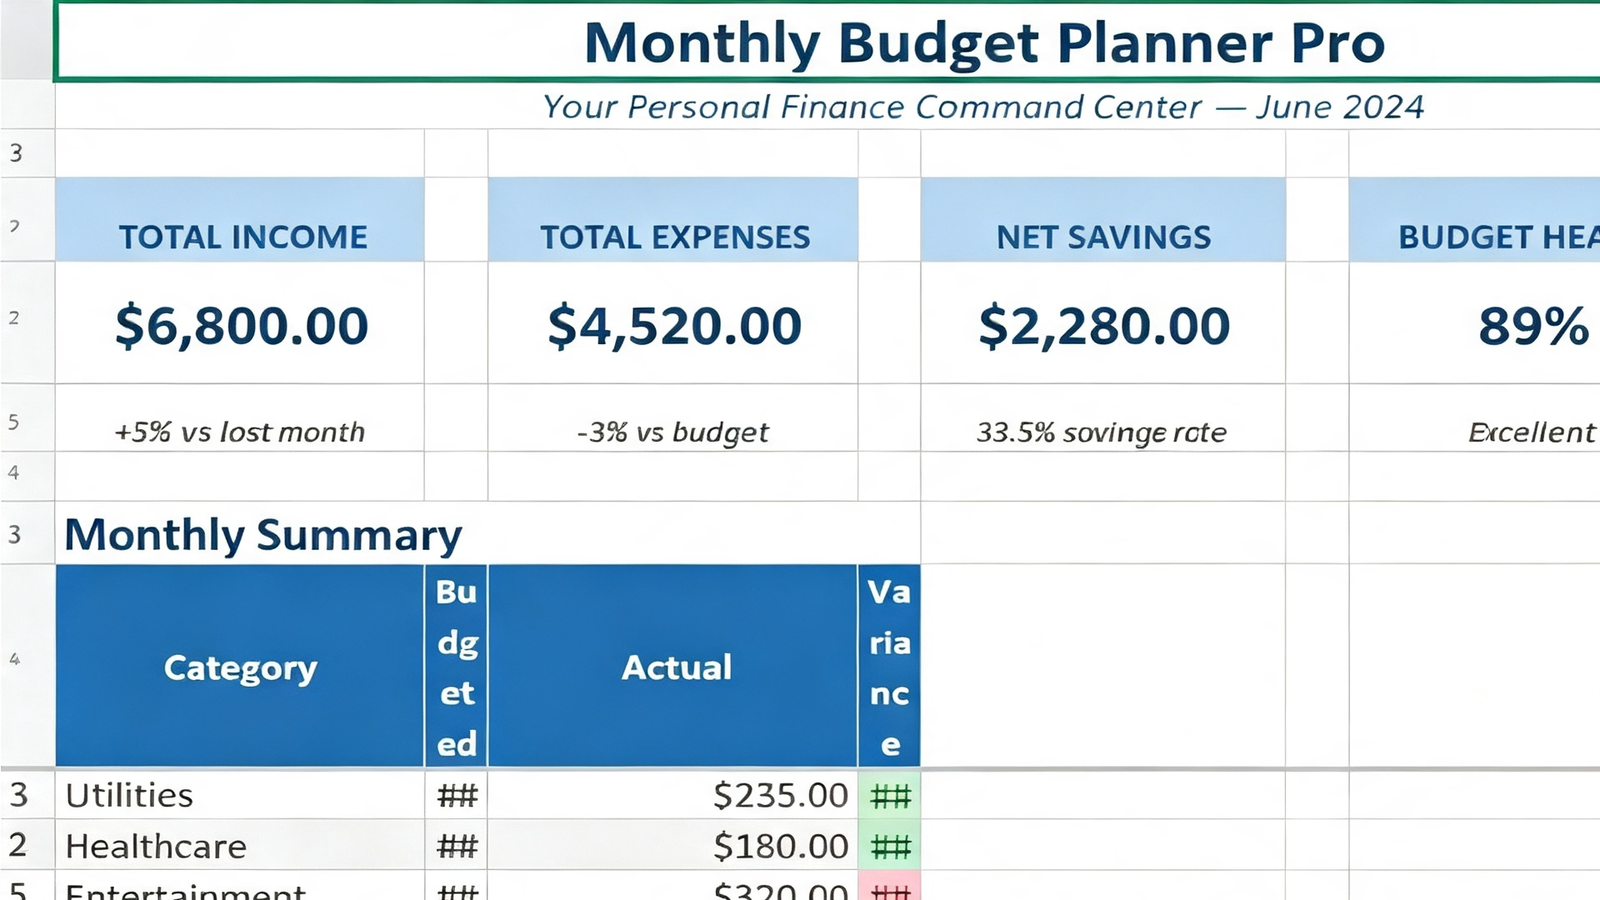Click the green variance cell for Utilities
1600x900 pixels.
(x=889, y=795)
